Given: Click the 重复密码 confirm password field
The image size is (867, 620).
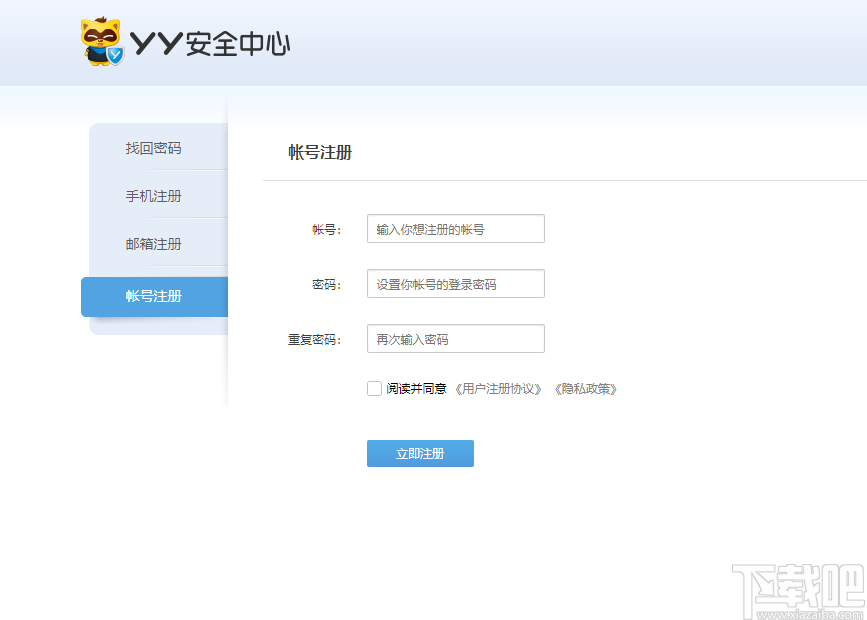Looking at the screenshot, I should pyautogui.click(x=455, y=338).
